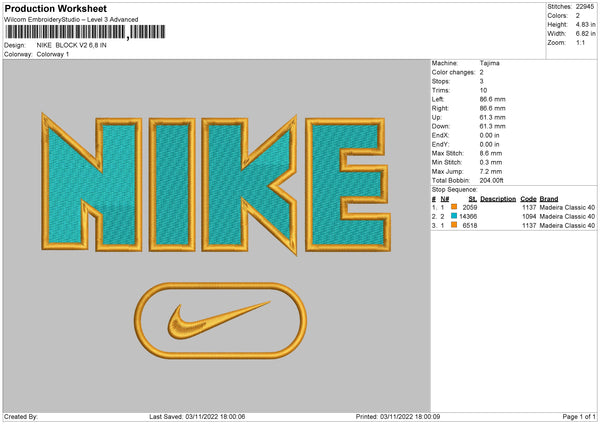Image resolution: width=600 pixels, height=424 pixels.
Task: Click the 'Stops:' label
Action: point(441,81)
